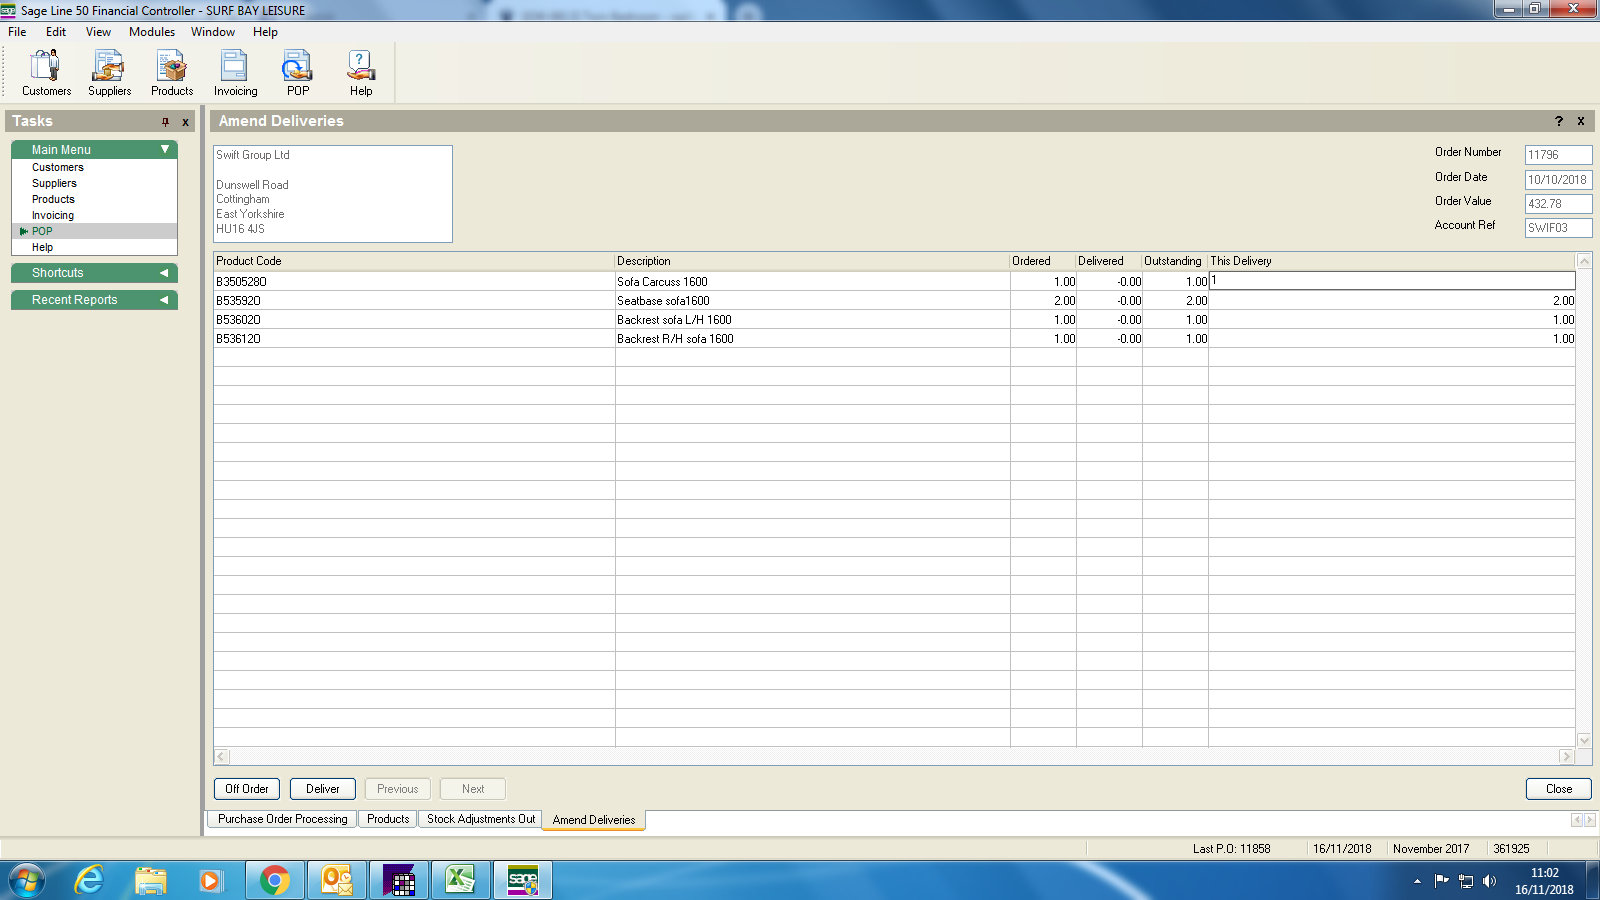Launch Internet Explorer from the taskbar
The height and width of the screenshot is (900, 1600).
coord(89,880)
